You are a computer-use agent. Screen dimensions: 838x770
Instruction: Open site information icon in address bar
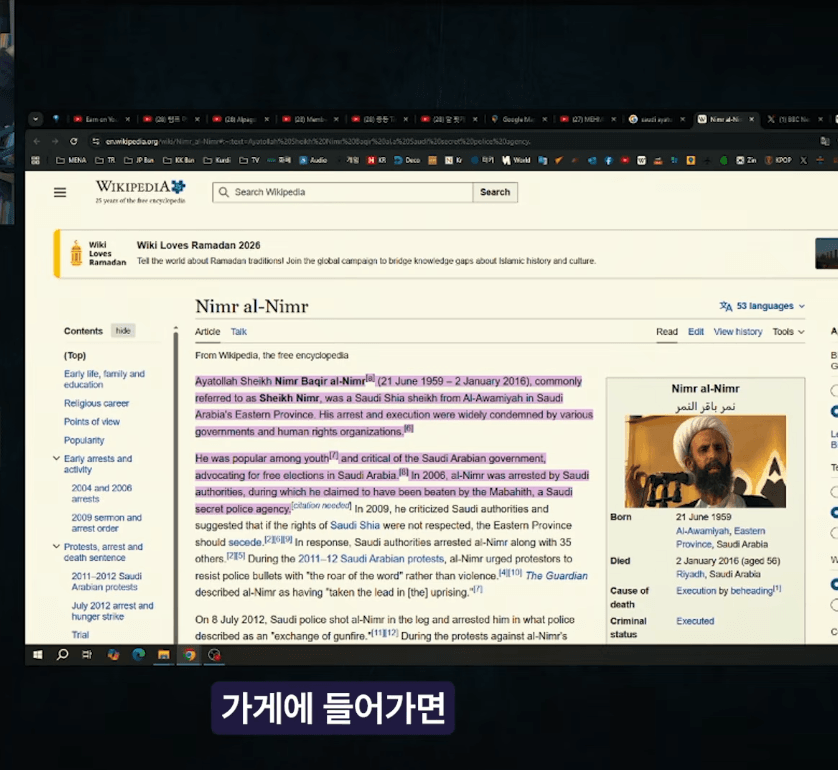tap(96, 141)
